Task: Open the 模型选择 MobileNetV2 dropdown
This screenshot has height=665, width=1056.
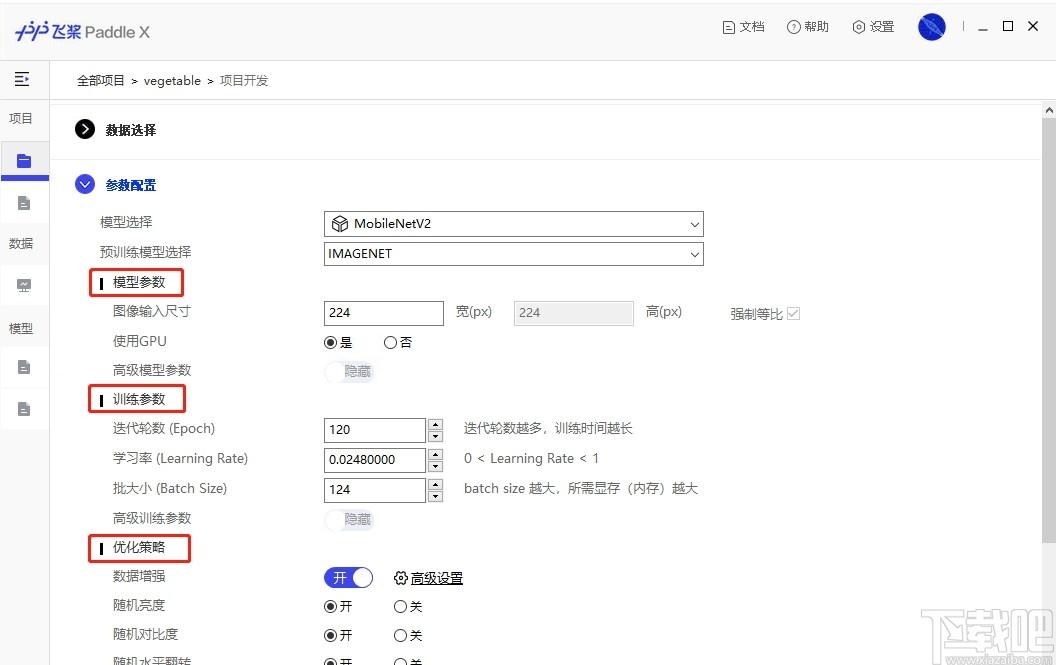Action: click(x=513, y=224)
